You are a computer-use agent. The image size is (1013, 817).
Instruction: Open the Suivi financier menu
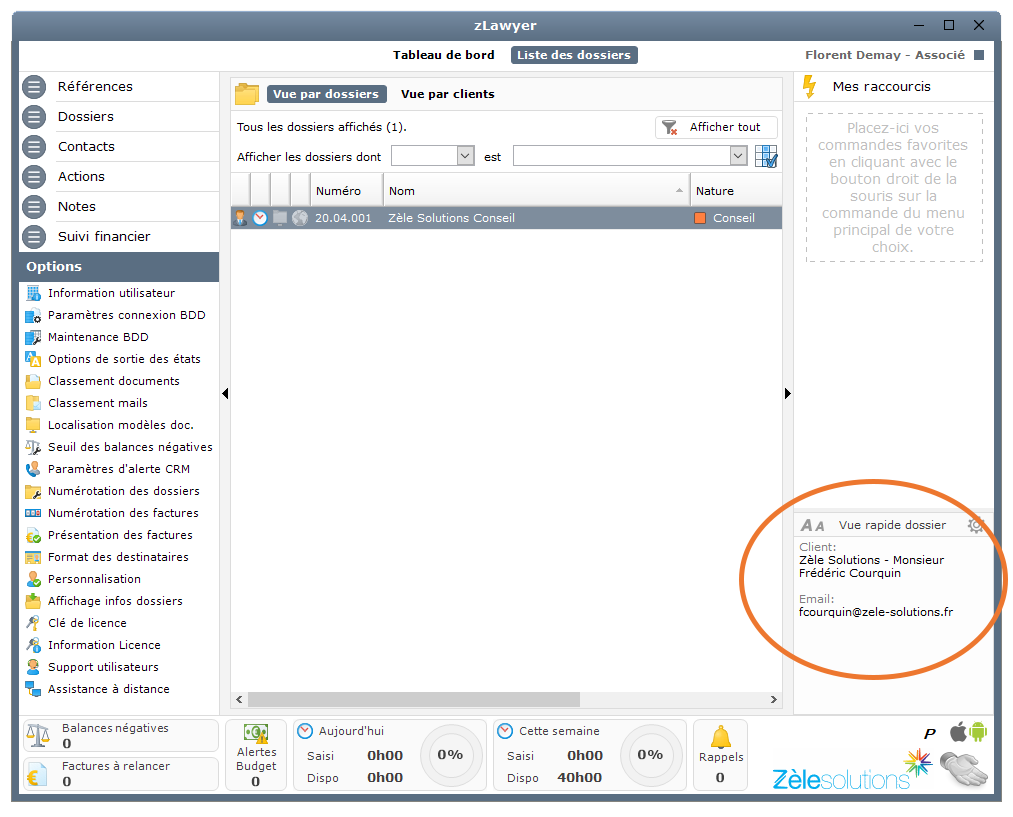104,236
